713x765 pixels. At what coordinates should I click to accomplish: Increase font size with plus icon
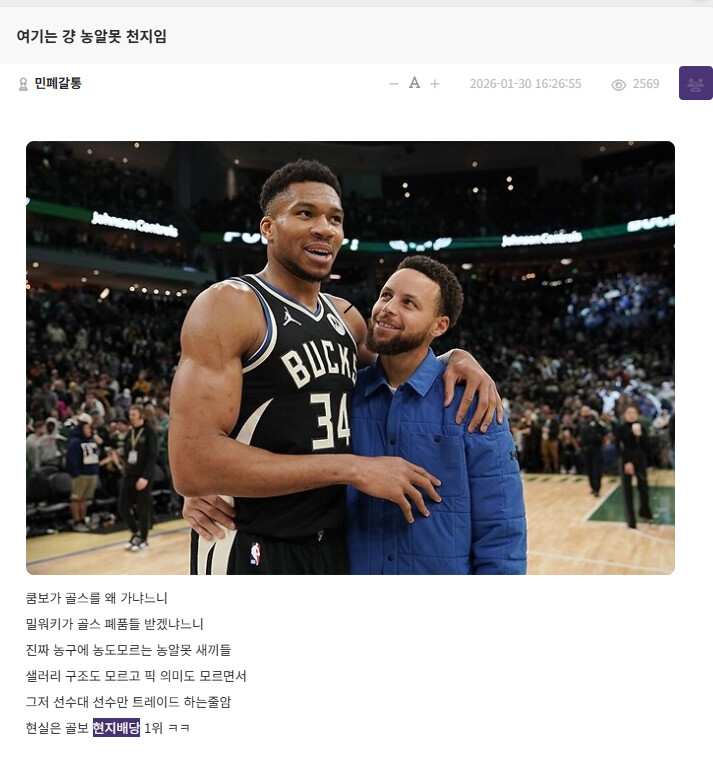pyautogui.click(x=434, y=84)
